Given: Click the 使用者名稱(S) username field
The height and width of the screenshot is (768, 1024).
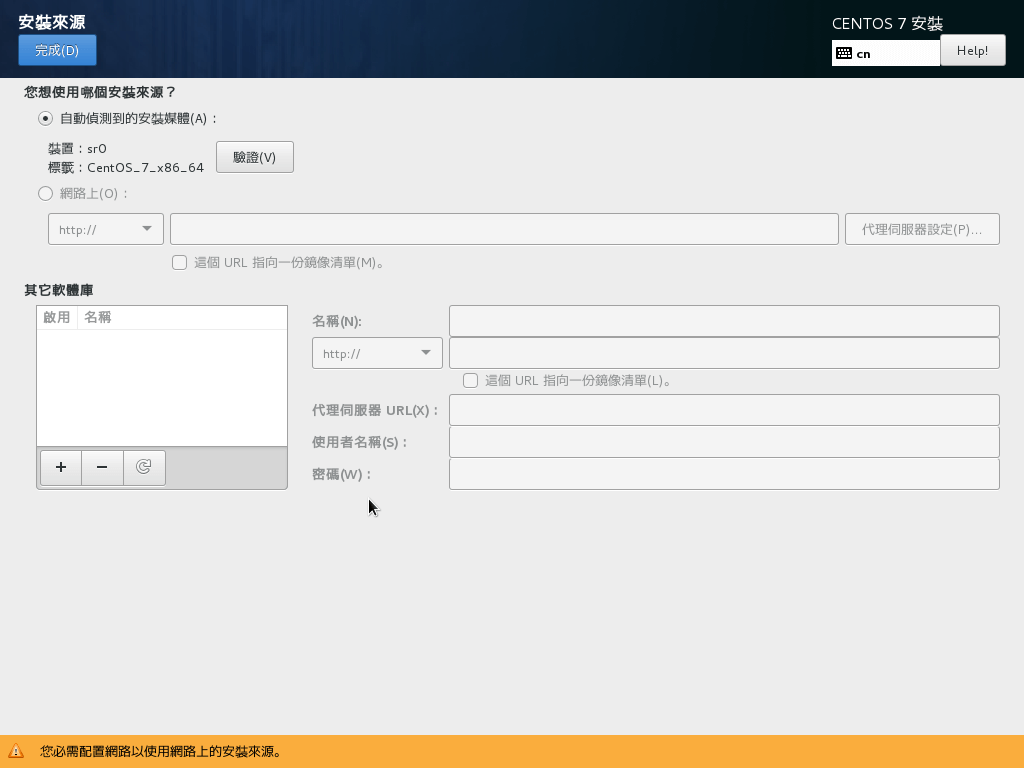Looking at the screenshot, I should pyautogui.click(x=724, y=442).
